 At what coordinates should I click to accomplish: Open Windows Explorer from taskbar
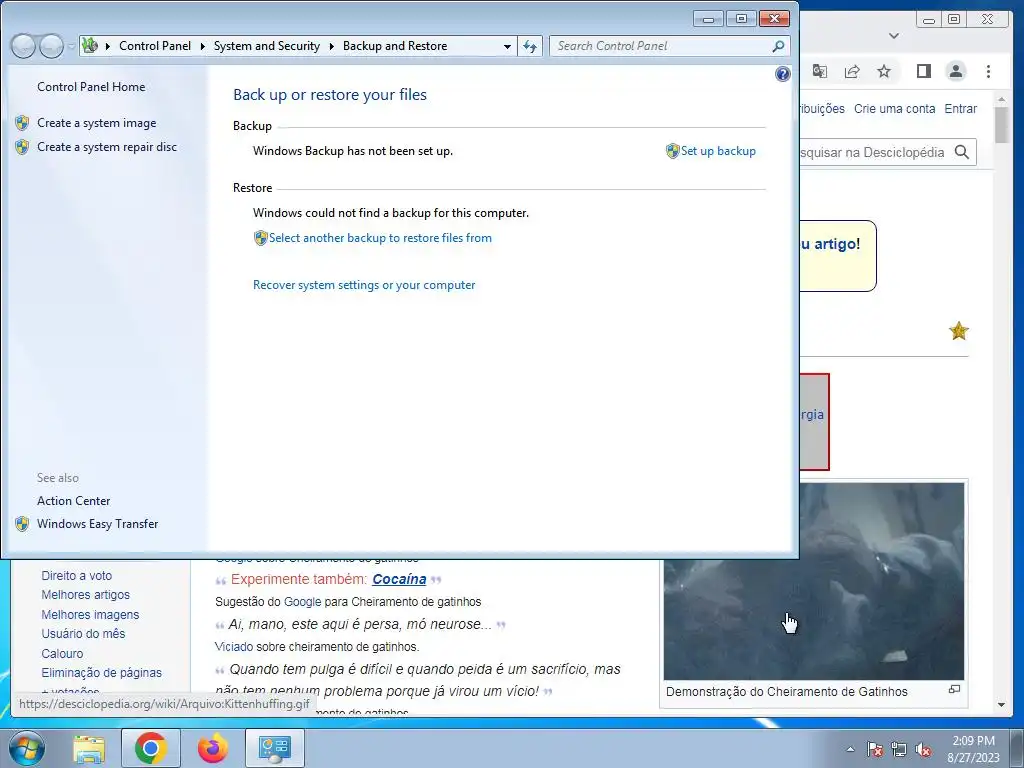(89, 748)
